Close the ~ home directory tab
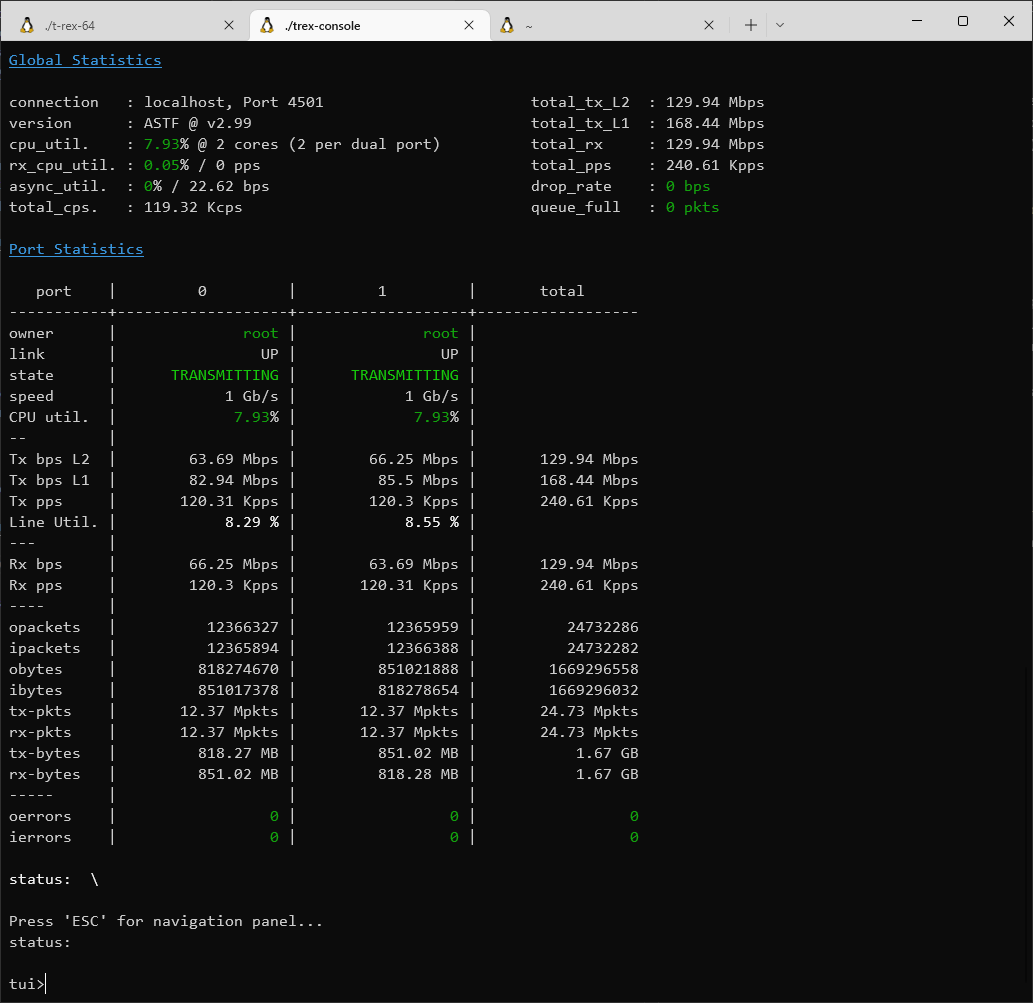Viewport: 1033px width, 1003px height. [709, 26]
